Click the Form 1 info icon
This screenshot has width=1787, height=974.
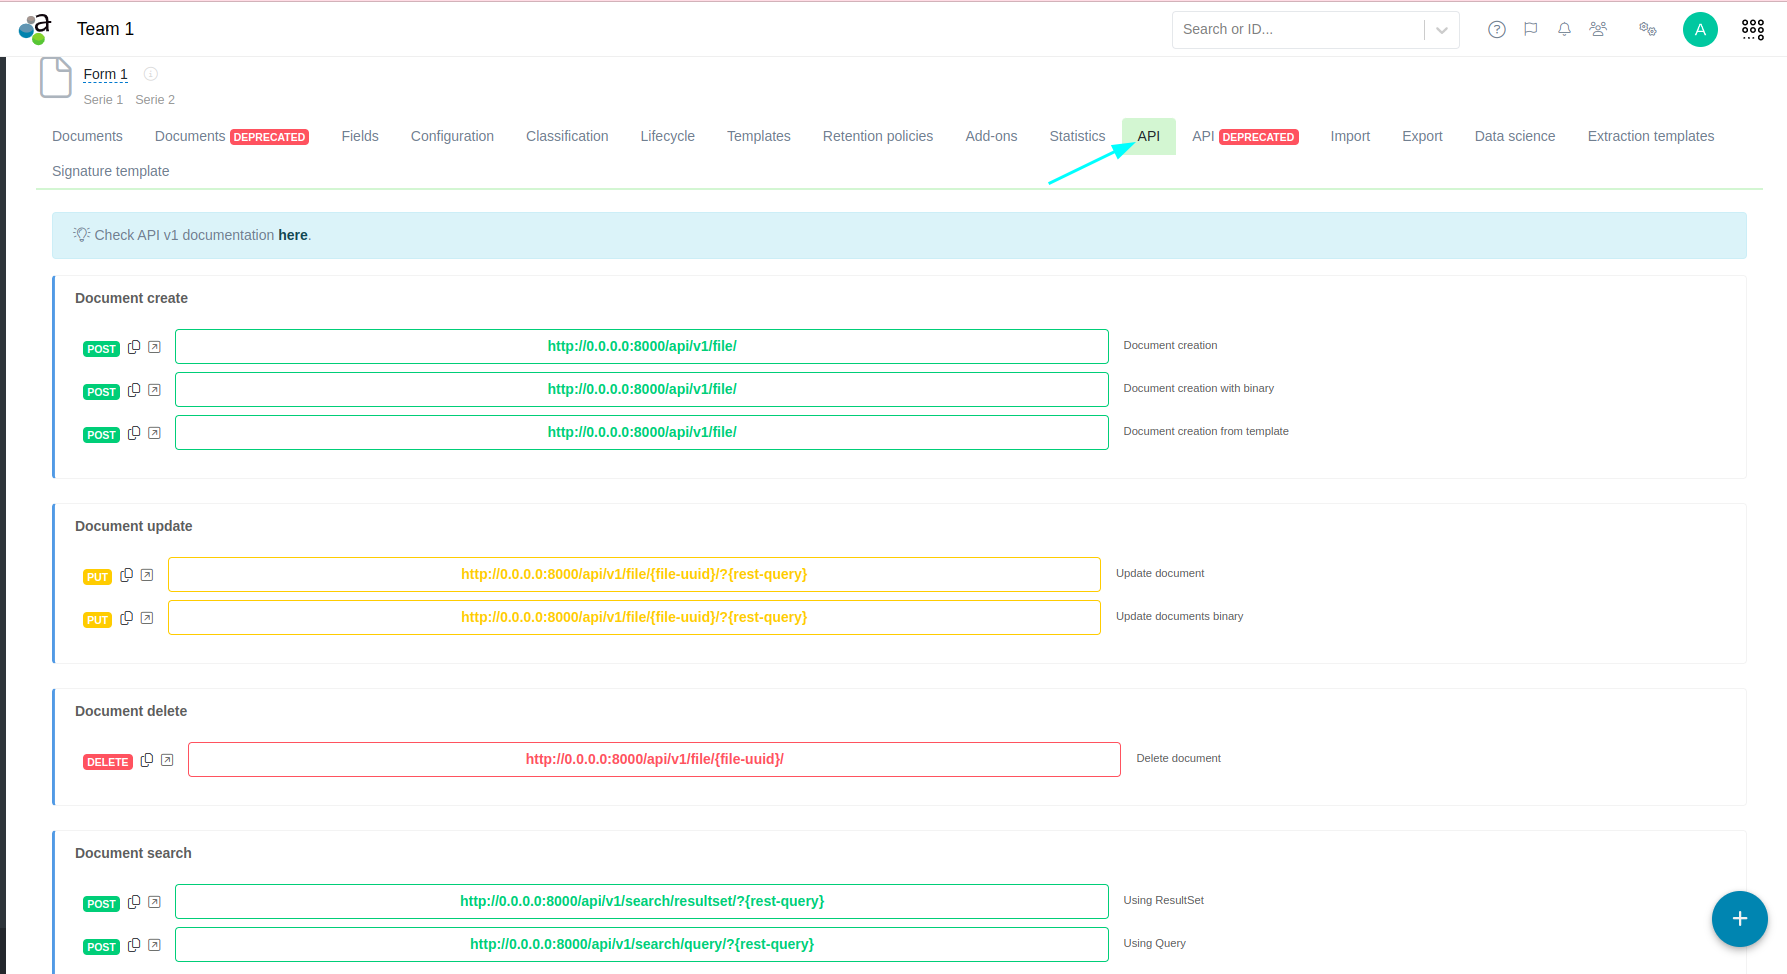[151, 74]
